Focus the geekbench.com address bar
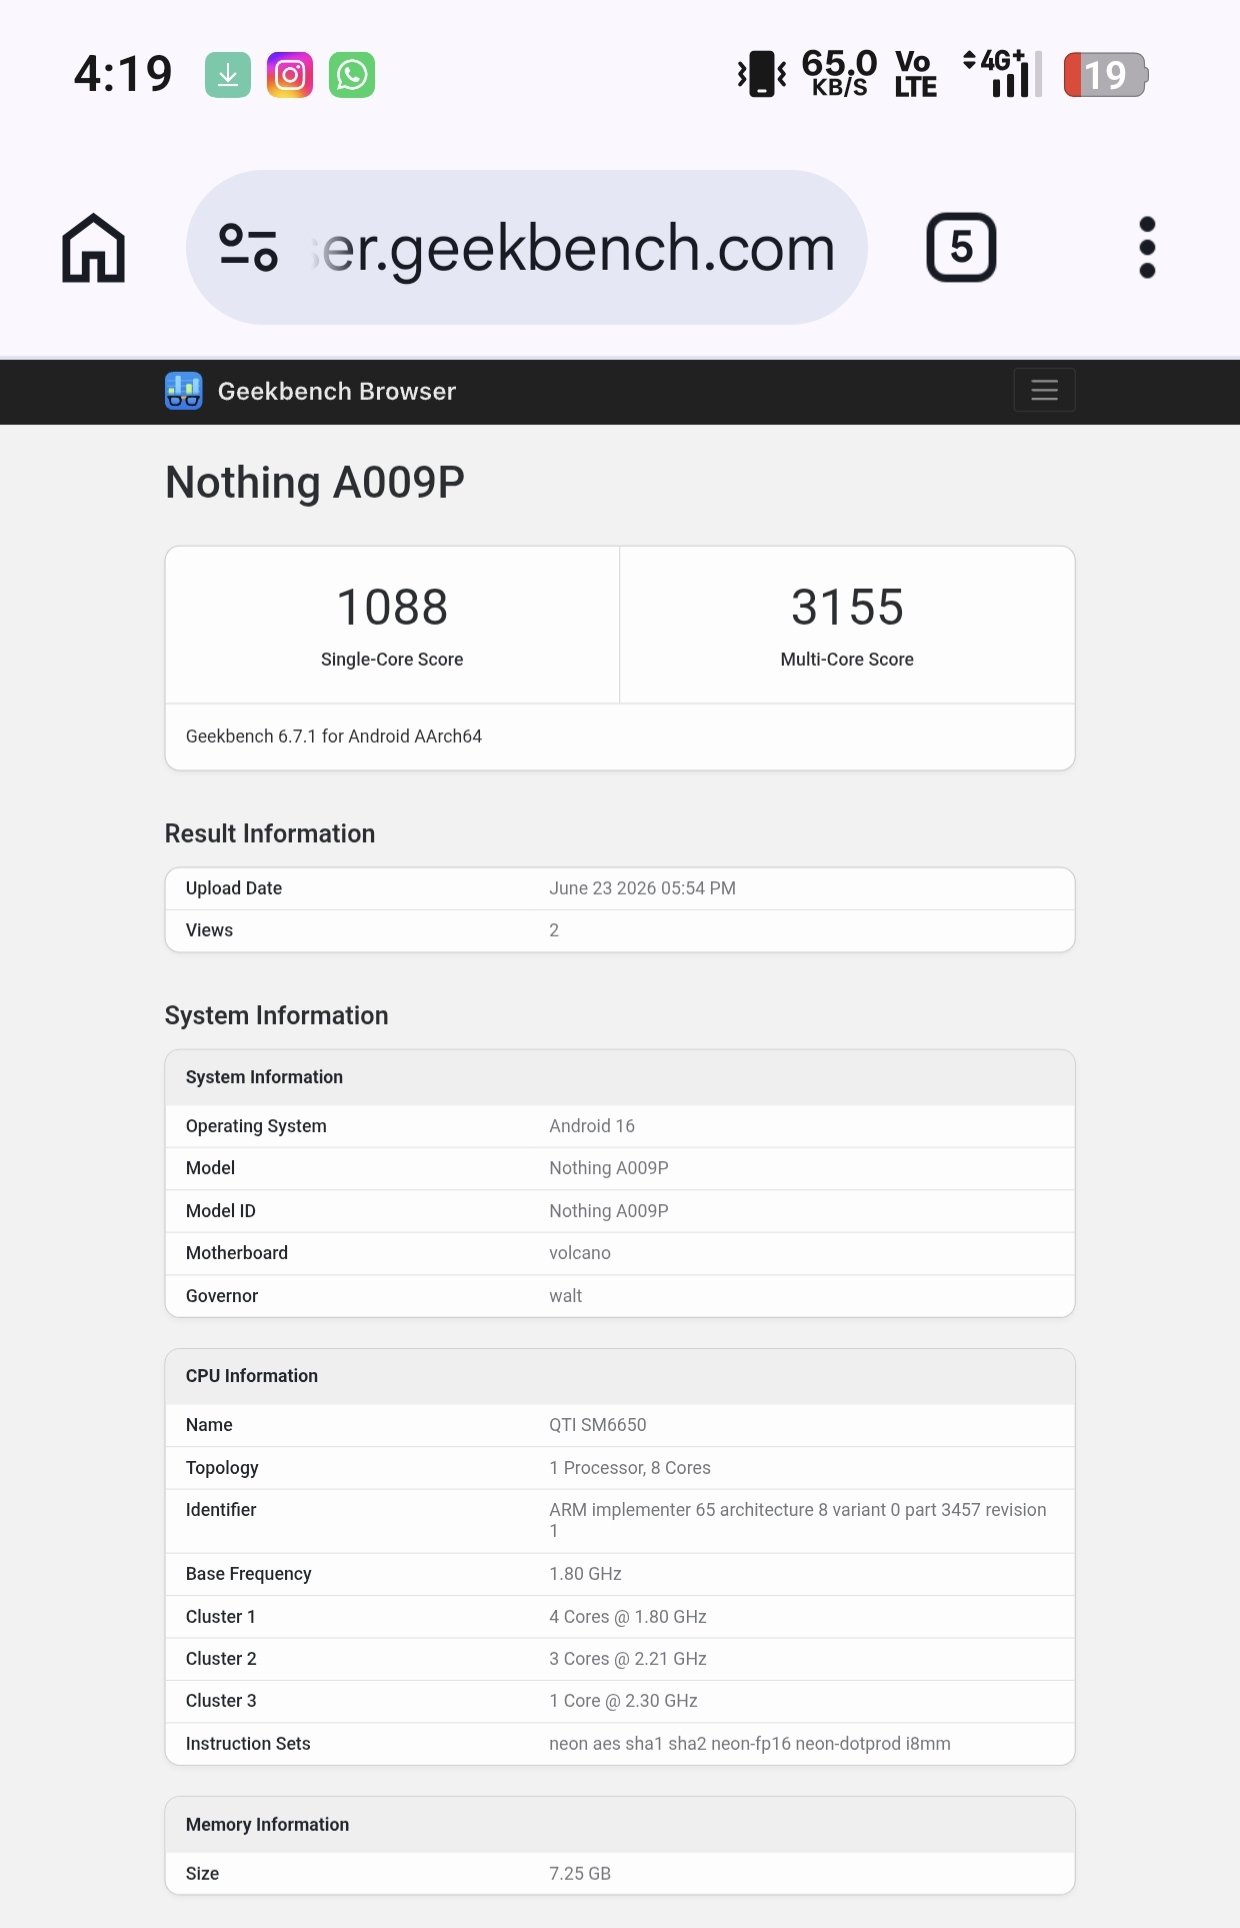 (527, 247)
